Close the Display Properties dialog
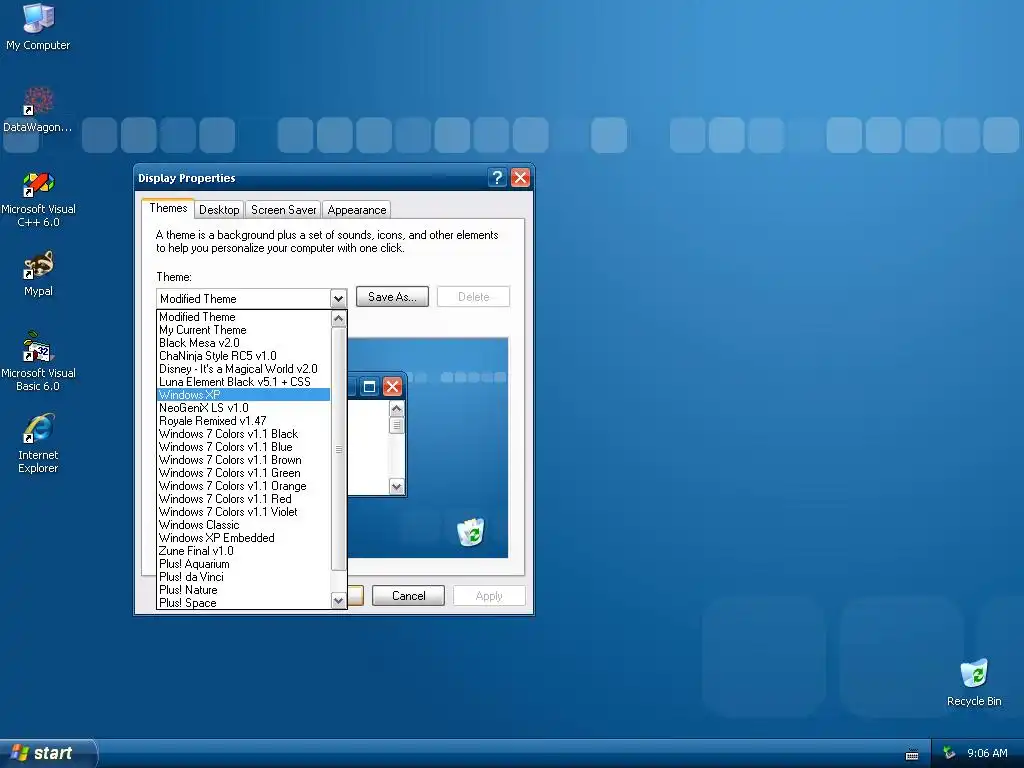The height and width of the screenshot is (768, 1024). [x=520, y=178]
